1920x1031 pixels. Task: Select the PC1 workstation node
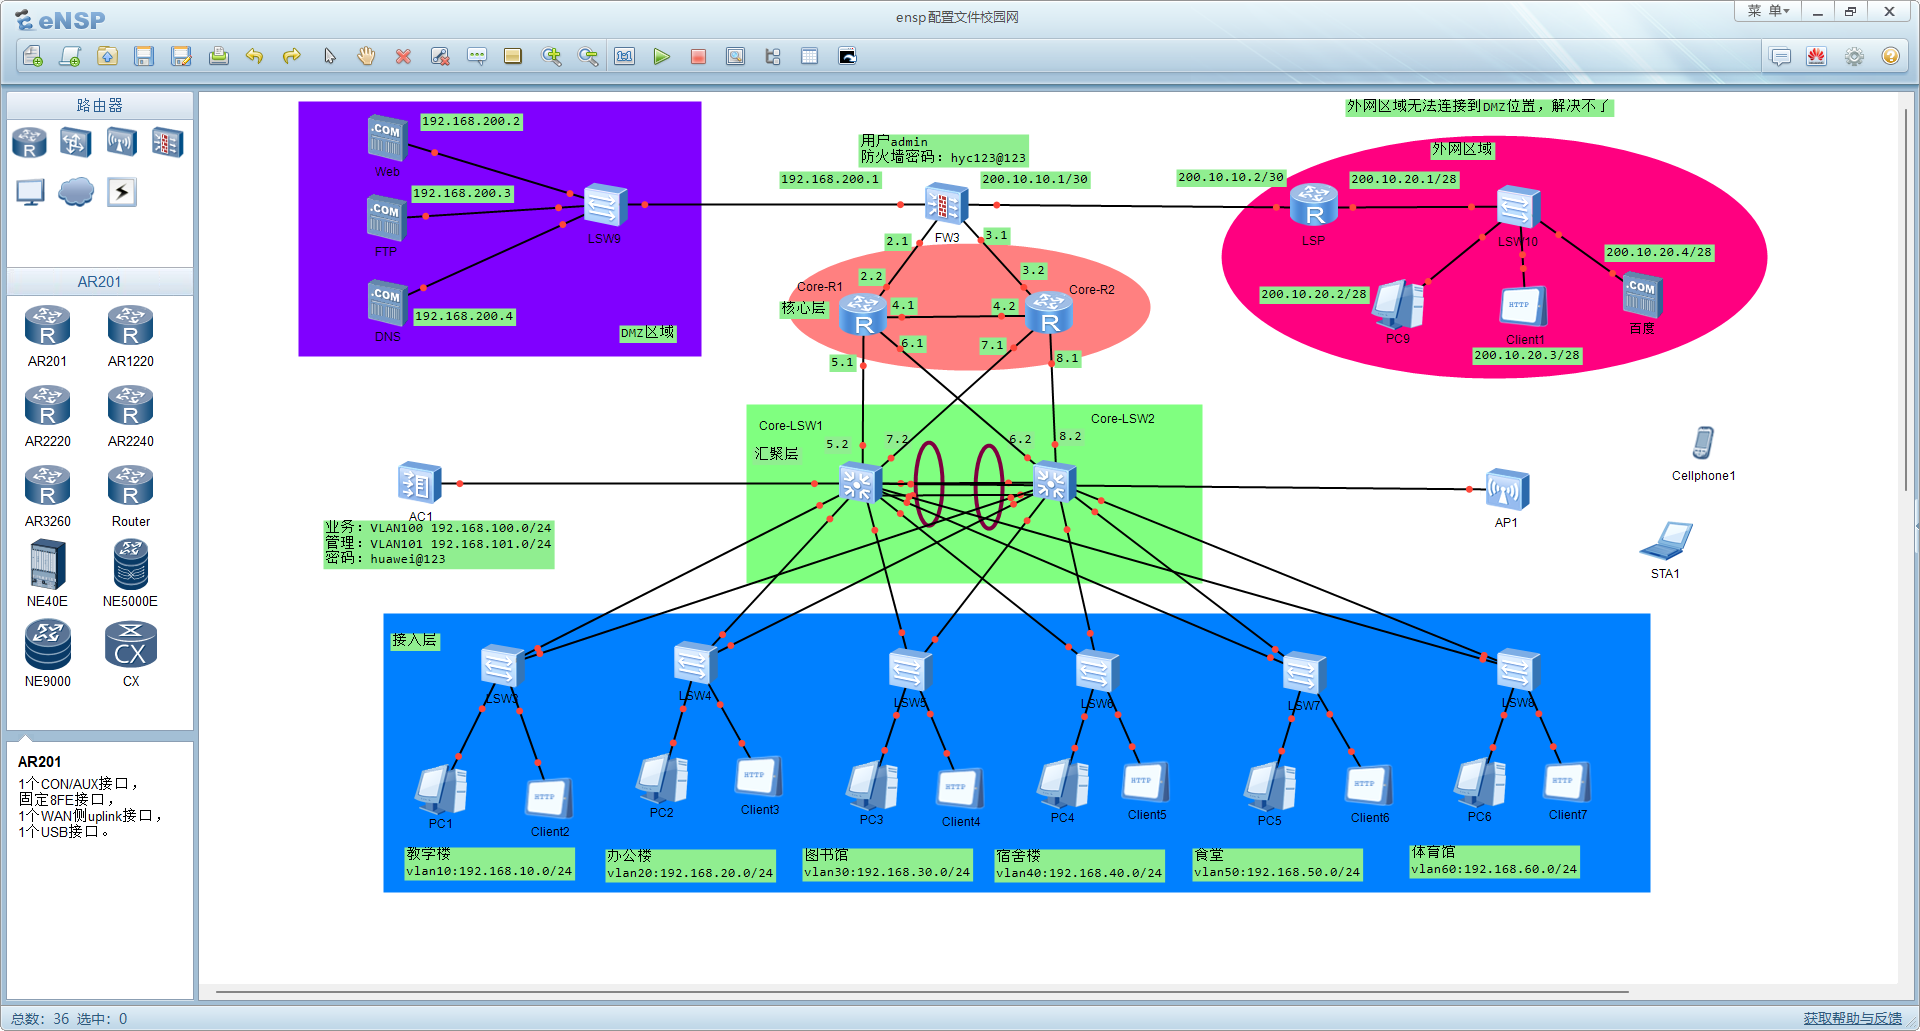tap(441, 790)
